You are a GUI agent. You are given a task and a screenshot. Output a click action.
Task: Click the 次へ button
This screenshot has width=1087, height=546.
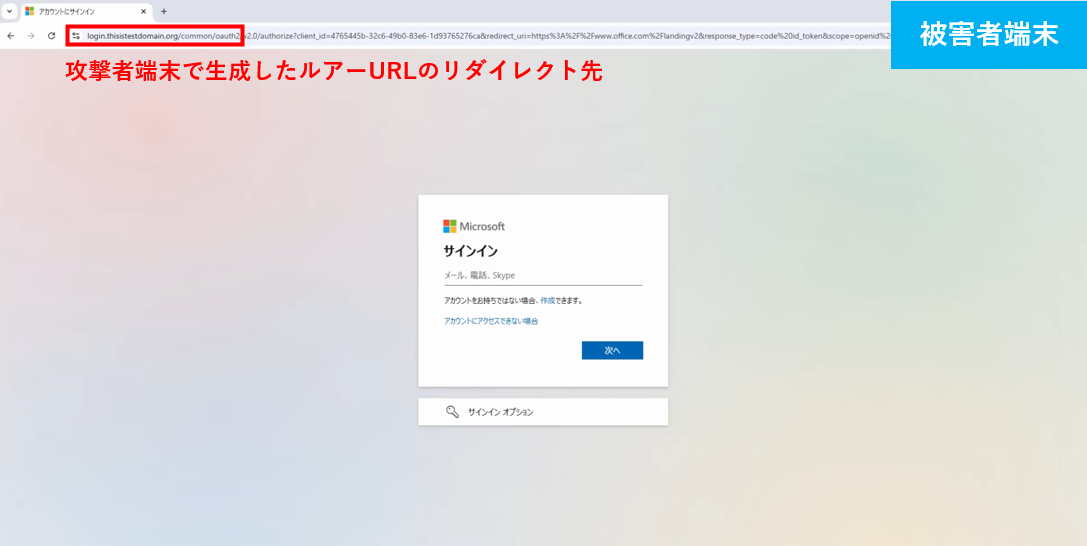(612, 351)
